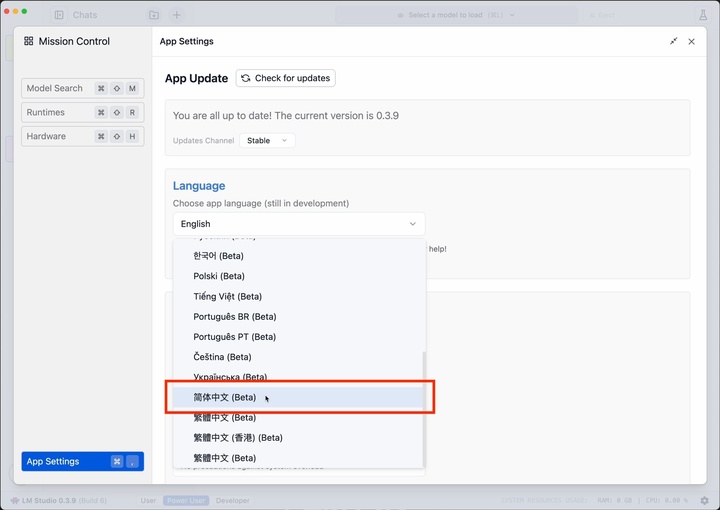Click the CPU usage readout
Viewport: 720px width, 510px height.
point(667,500)
